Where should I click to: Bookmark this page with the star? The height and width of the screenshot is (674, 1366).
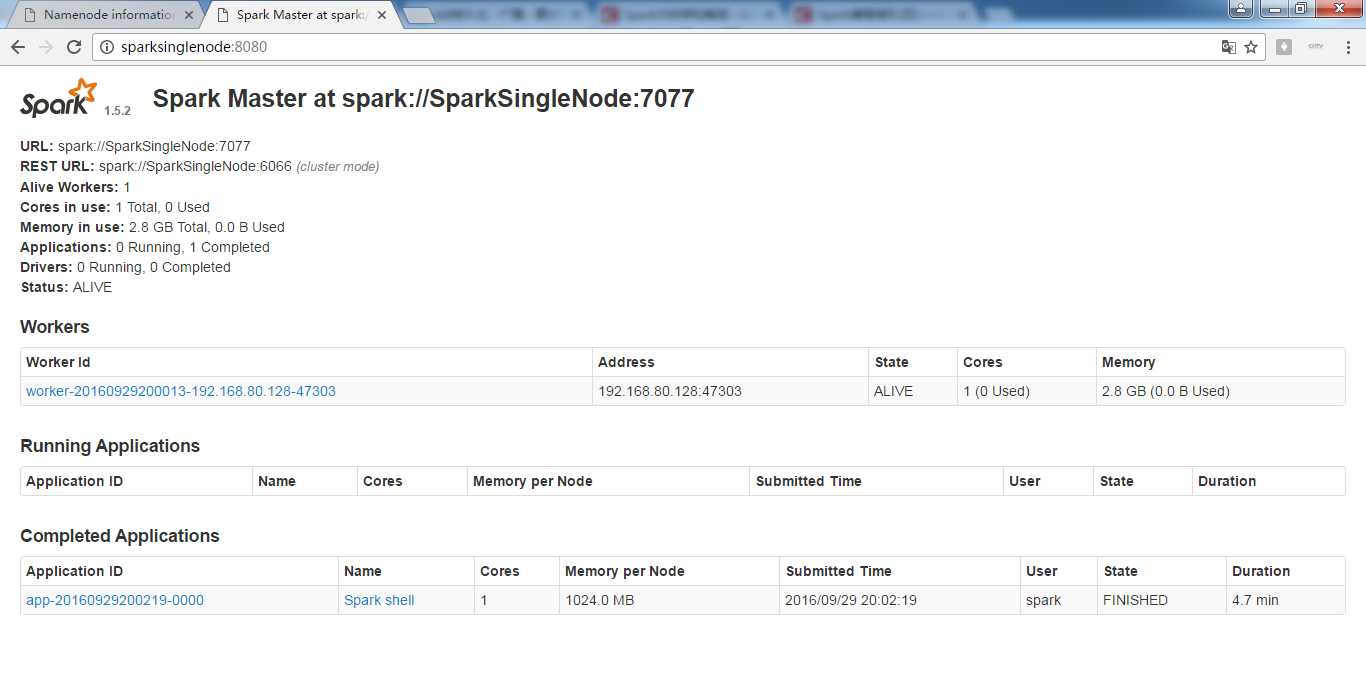pyautogui.click(x=1251, y=47)
